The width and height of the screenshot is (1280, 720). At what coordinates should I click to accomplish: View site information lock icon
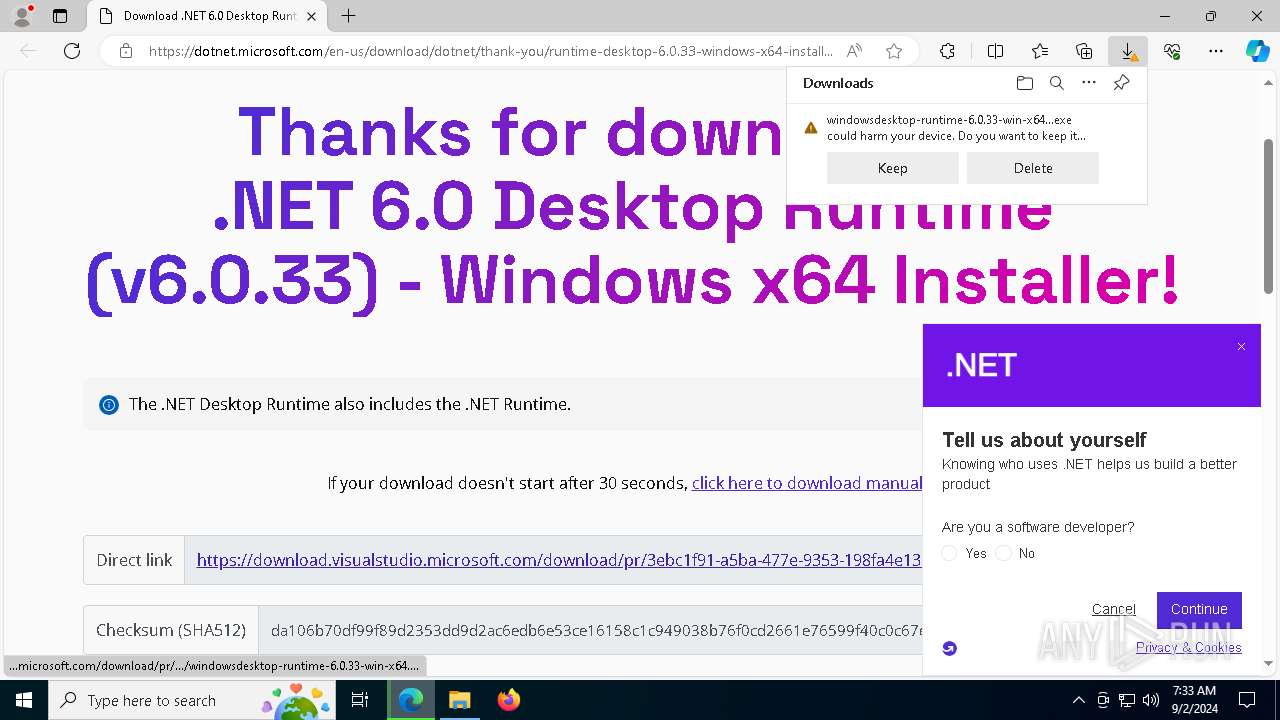point(126,51)
